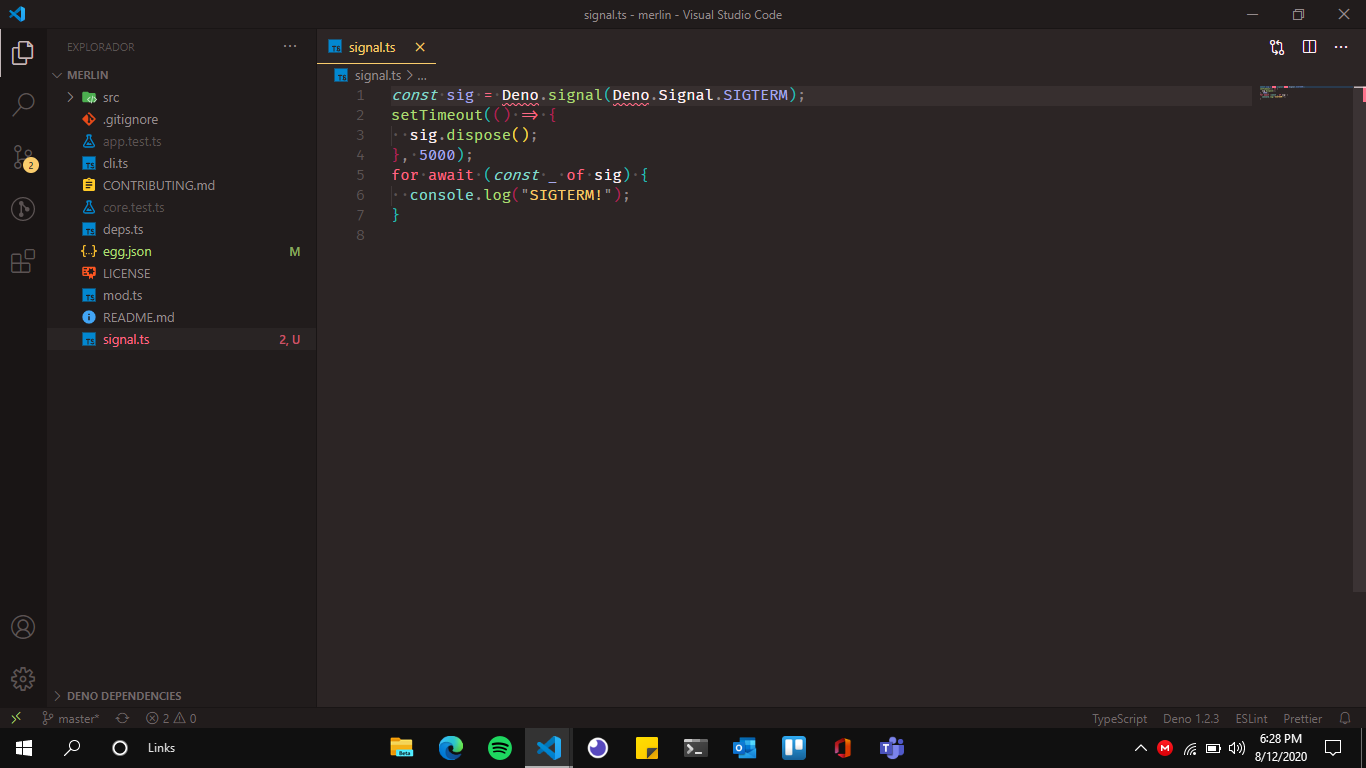
Task: Open the Accounts menu icon
Action: pyautogui.click(x=23, y=627)
